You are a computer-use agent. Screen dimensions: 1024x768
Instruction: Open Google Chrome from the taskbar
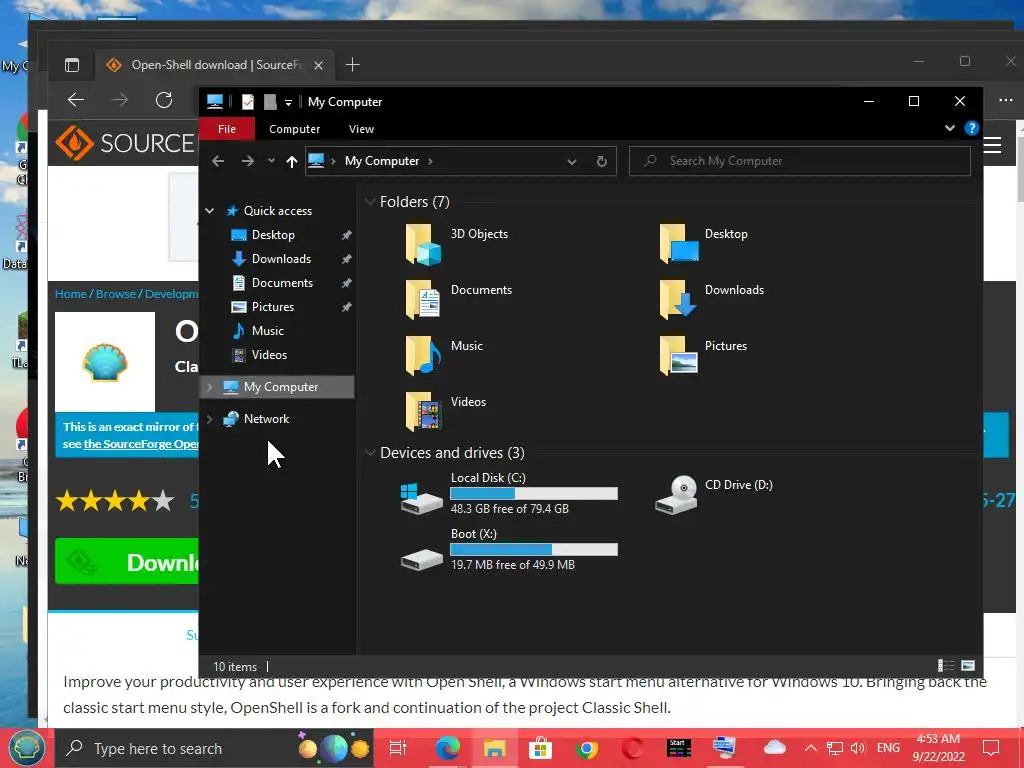[586, 748]
